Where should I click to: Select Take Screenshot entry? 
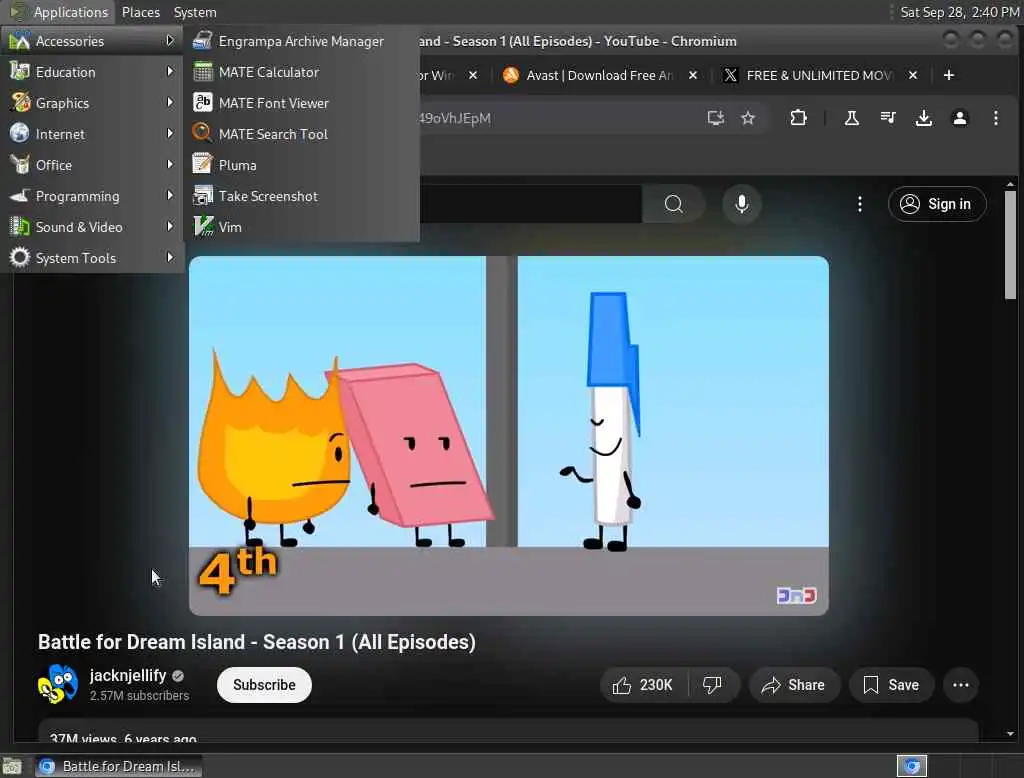tap(301, 196)
